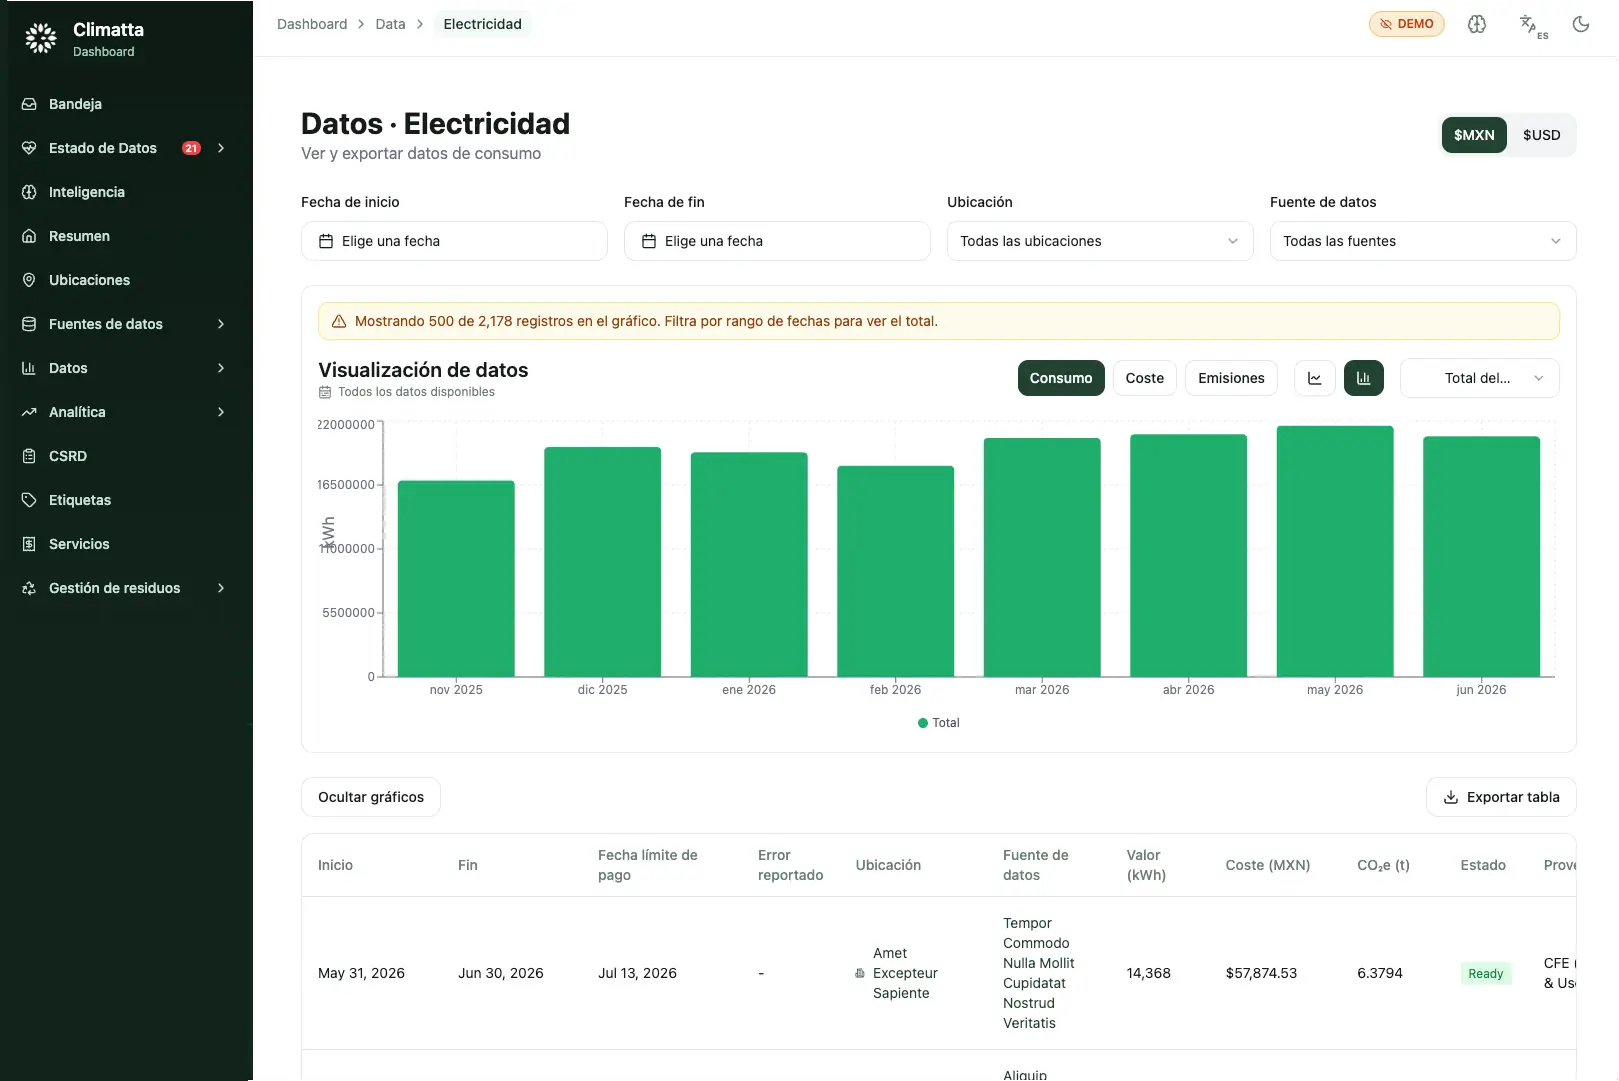Click the Climatta logo icon
This screenshot has width=1619, height=1081.
pyautogui.click(x=41, y=38)
